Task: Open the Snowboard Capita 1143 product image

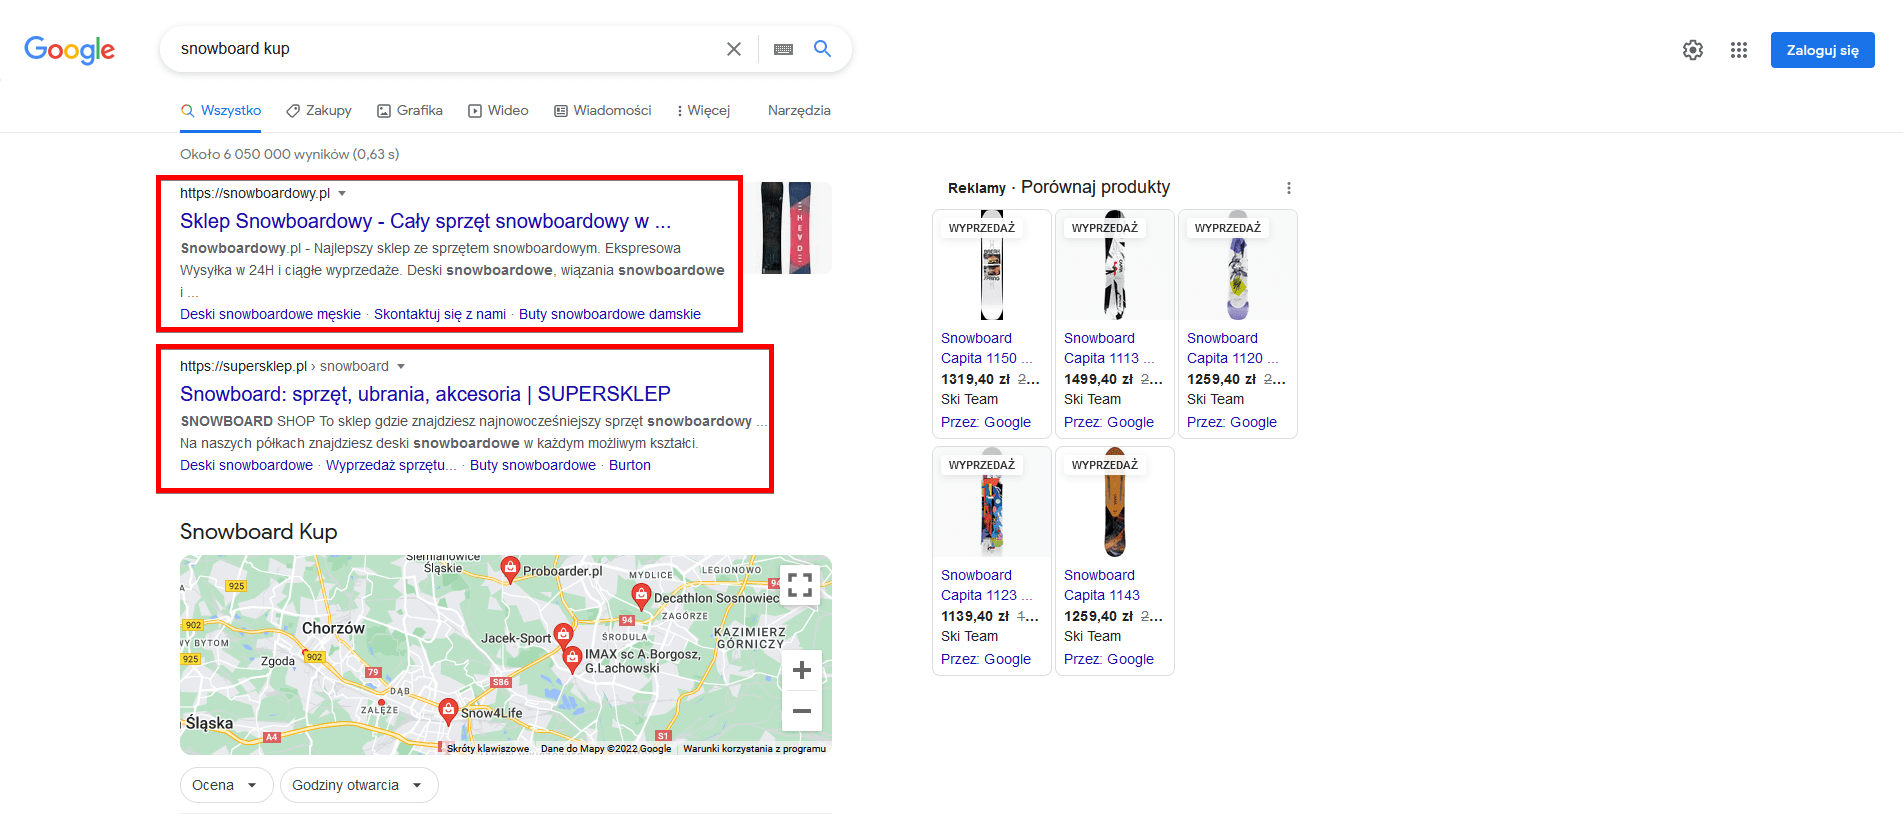Action: click(1115, 502)
